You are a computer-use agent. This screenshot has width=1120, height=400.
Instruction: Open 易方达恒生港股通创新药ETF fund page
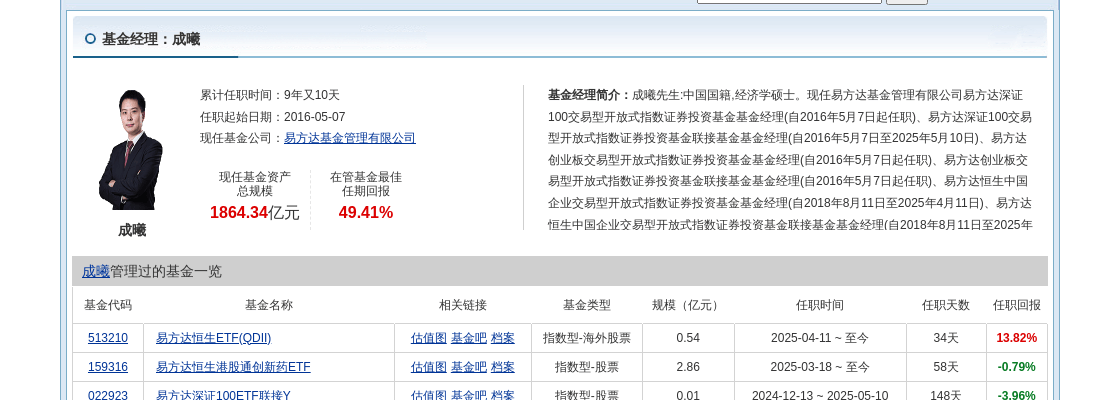233,367
